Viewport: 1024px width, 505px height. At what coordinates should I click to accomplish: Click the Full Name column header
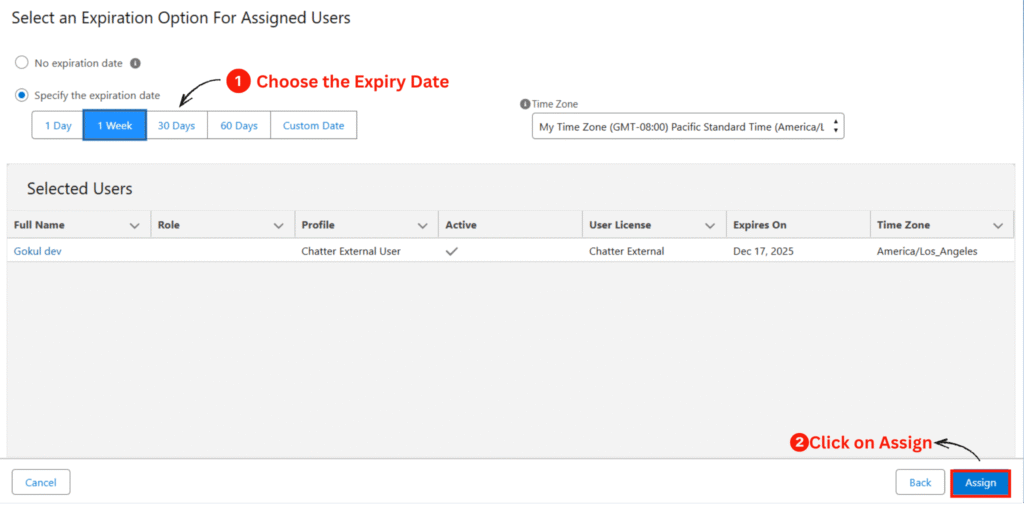click(x=78, y=225)
